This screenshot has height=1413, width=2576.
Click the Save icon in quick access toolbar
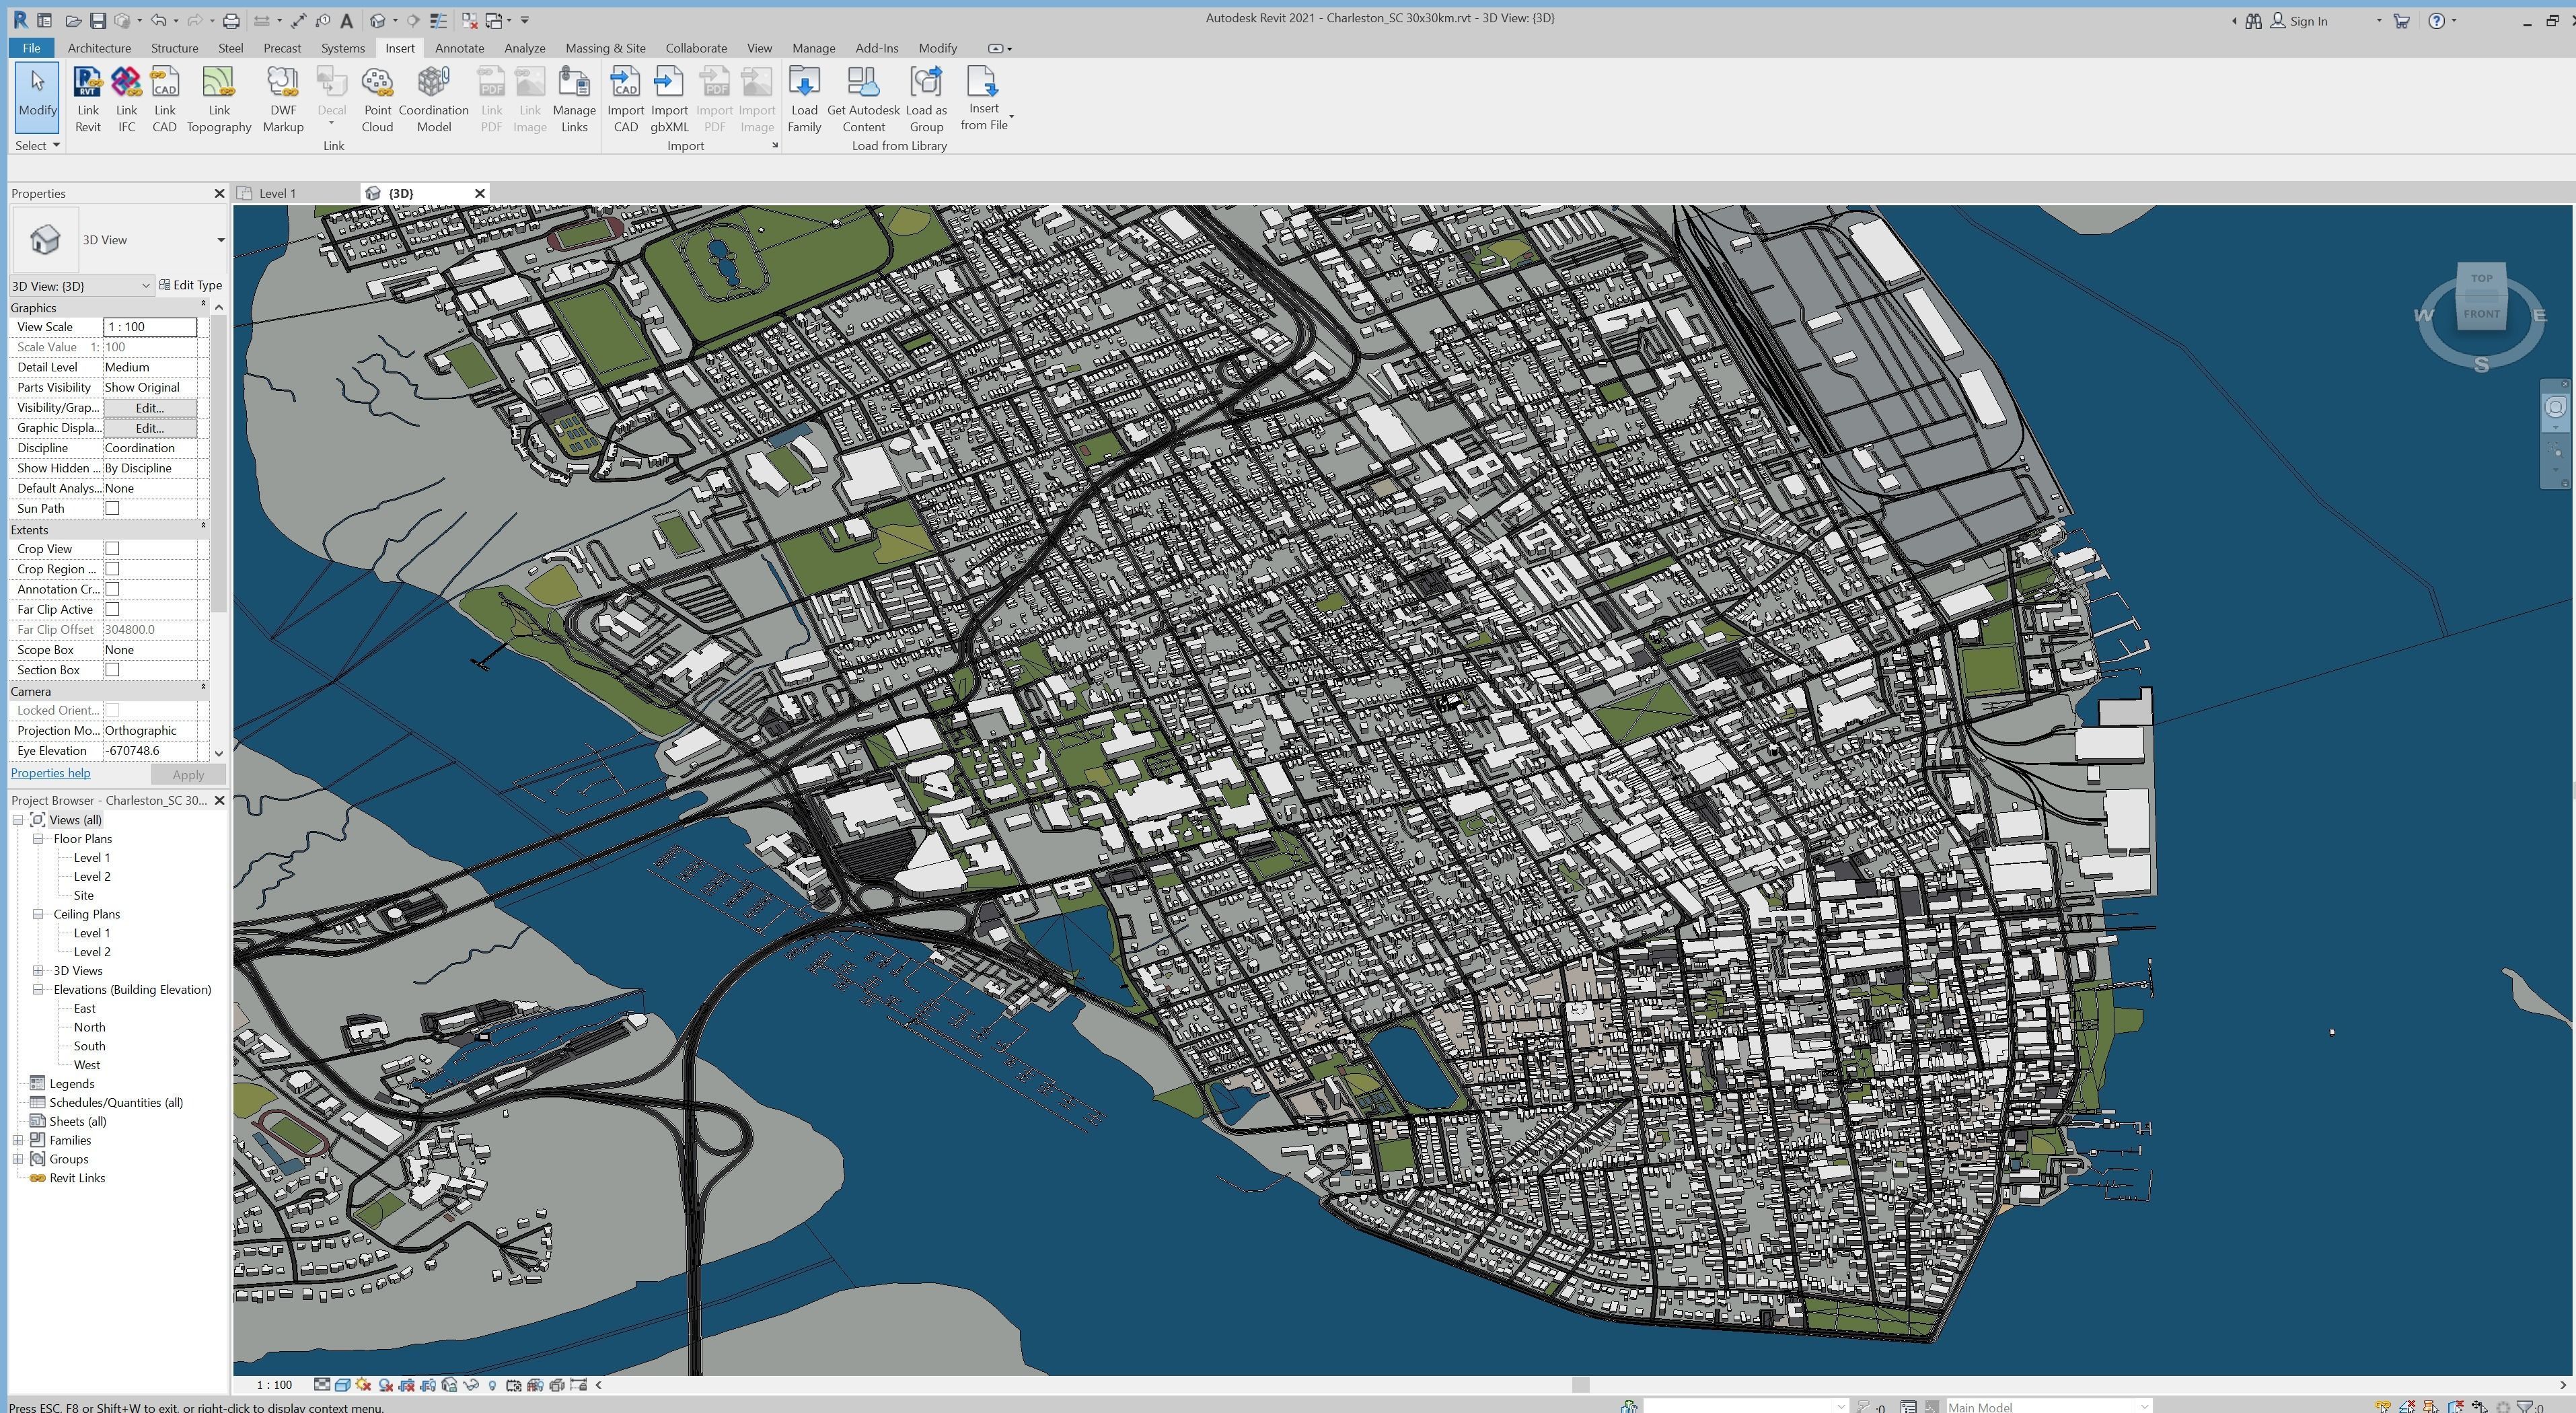[97, 20]
